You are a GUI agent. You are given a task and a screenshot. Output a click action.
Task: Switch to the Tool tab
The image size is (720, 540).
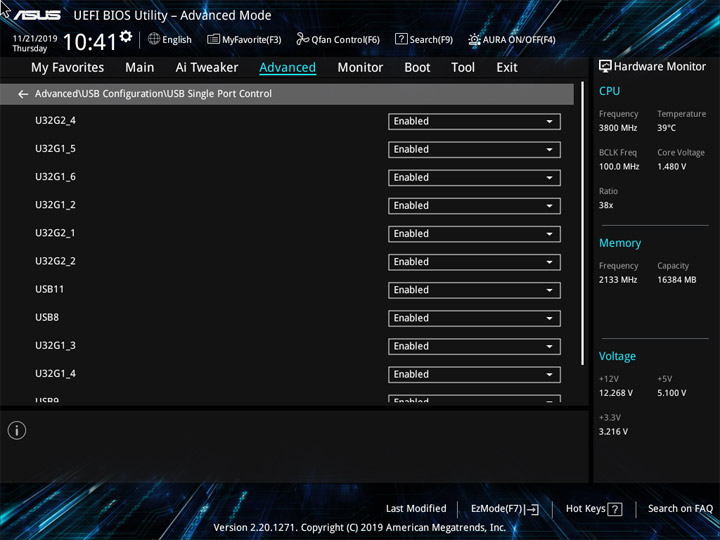[463, 68]
